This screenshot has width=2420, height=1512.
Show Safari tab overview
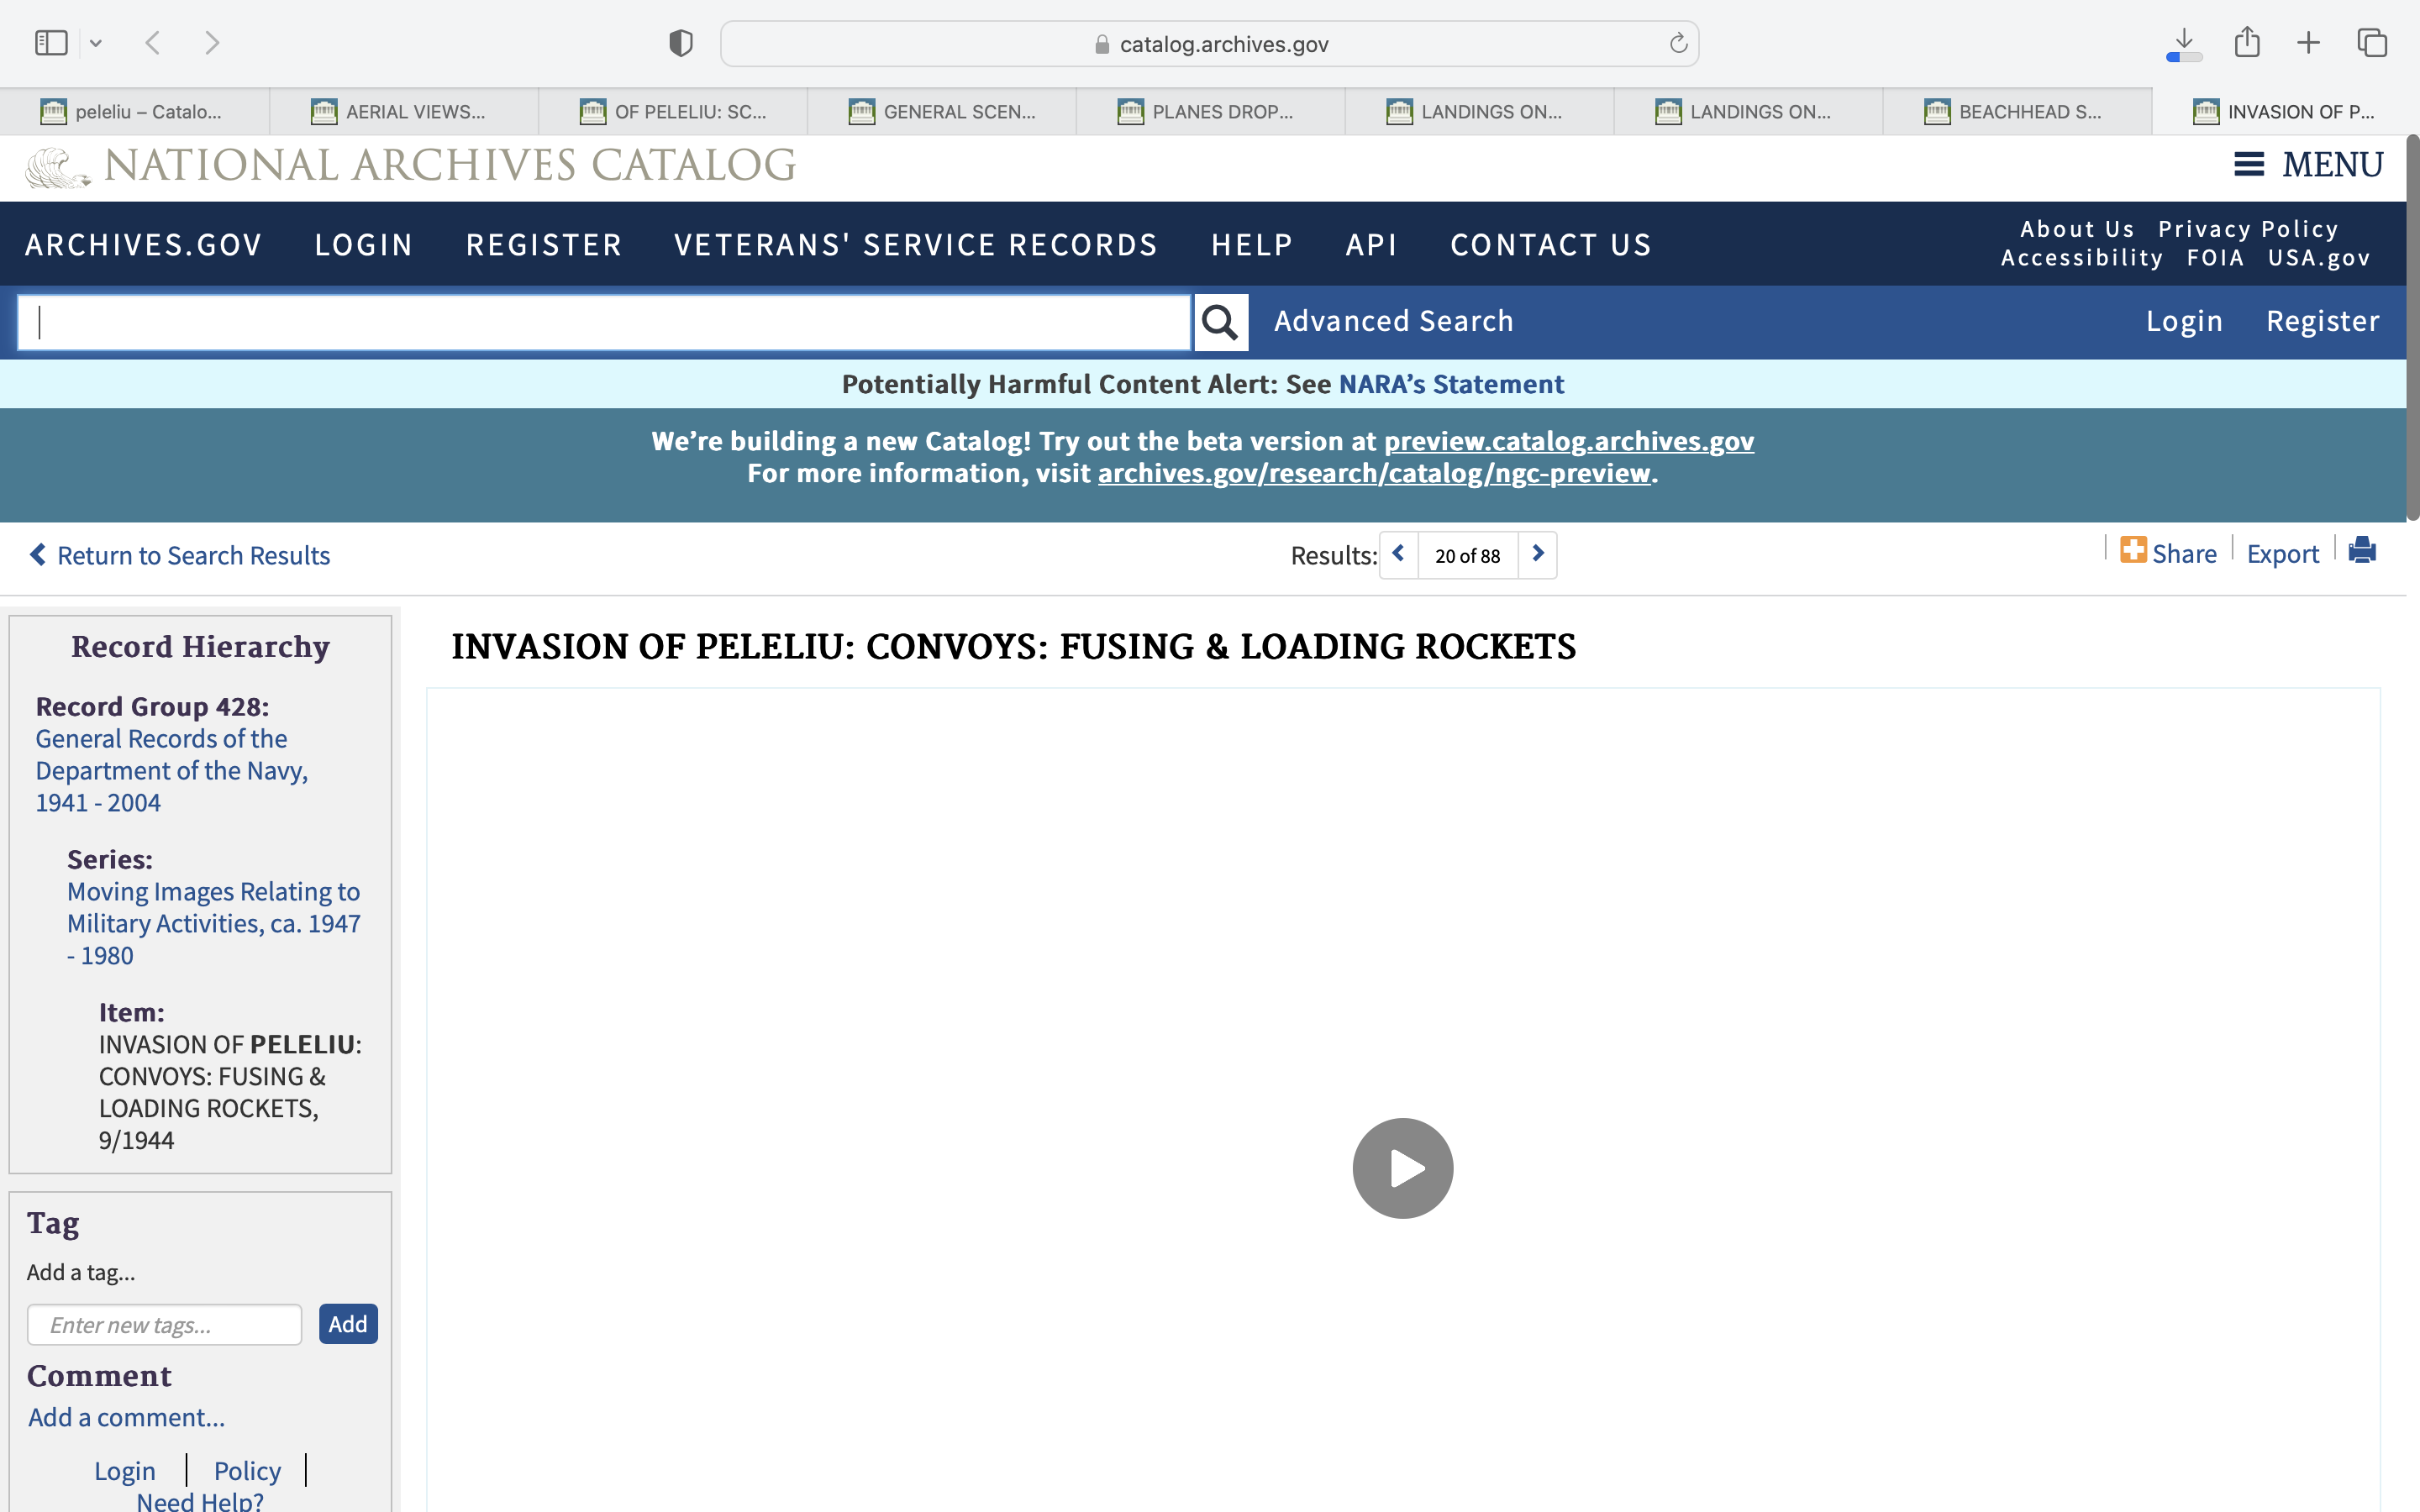(2372, 43)
